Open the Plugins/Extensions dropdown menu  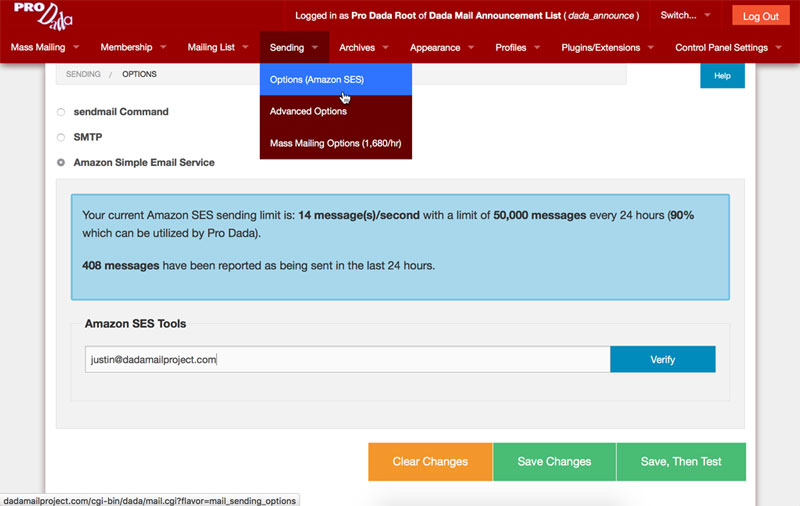click(x=607, y=47)
